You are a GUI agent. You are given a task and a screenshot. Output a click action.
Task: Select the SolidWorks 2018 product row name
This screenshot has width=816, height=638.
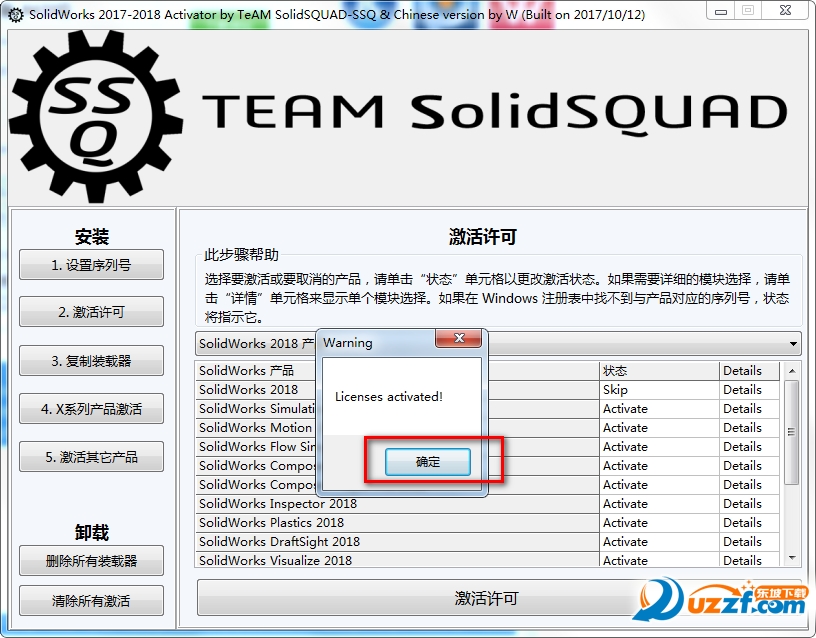click(x=248, y=389)
